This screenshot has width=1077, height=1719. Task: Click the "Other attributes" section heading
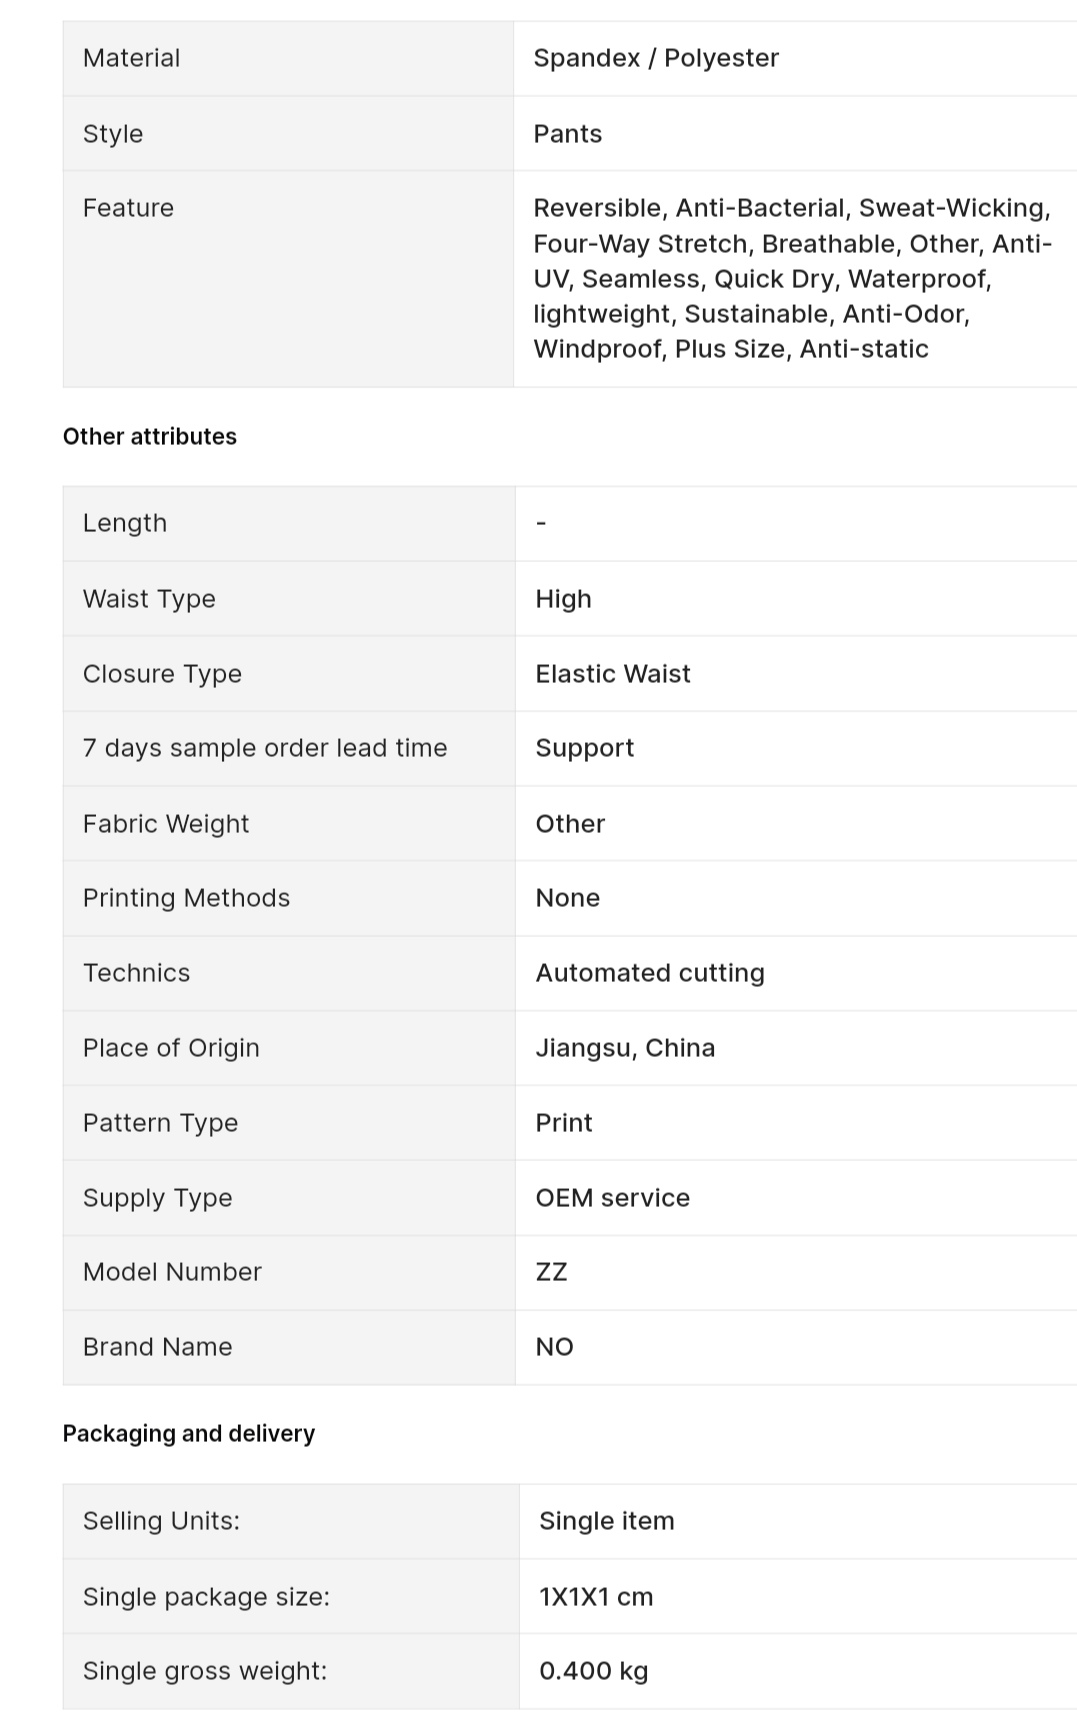coord(150,437)
